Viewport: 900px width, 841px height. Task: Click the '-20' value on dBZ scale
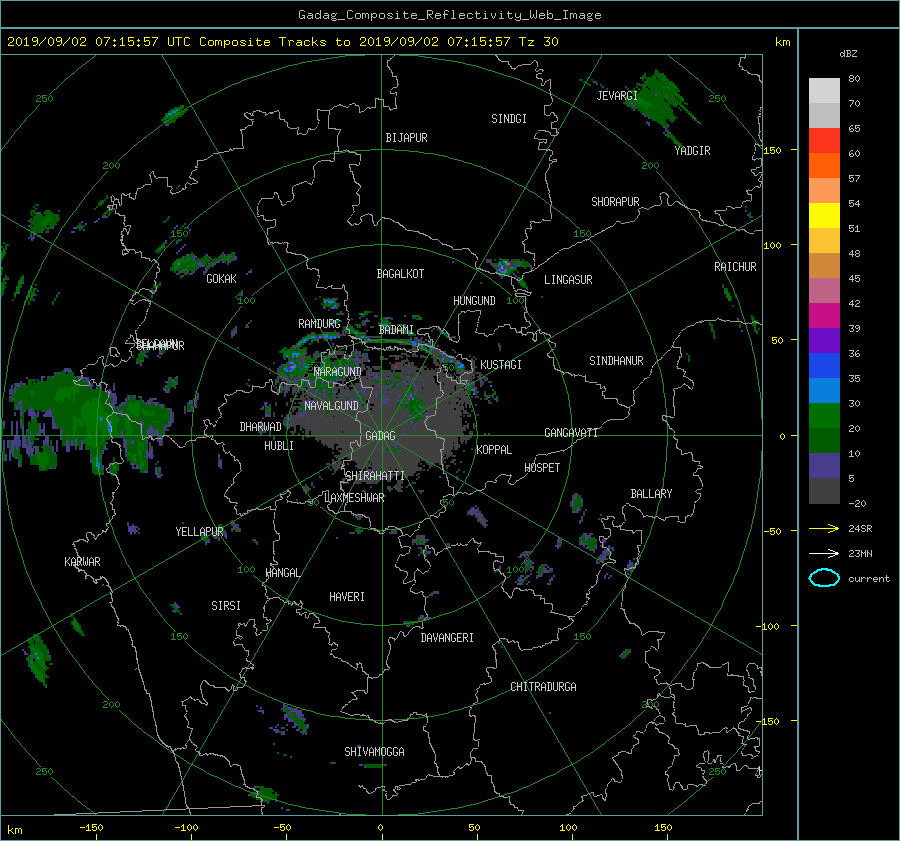click(x=857, y=503)
